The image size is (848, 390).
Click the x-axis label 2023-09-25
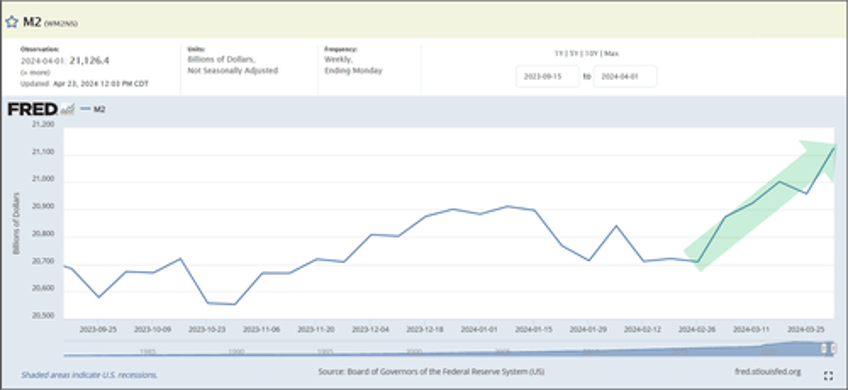(98, 329)
